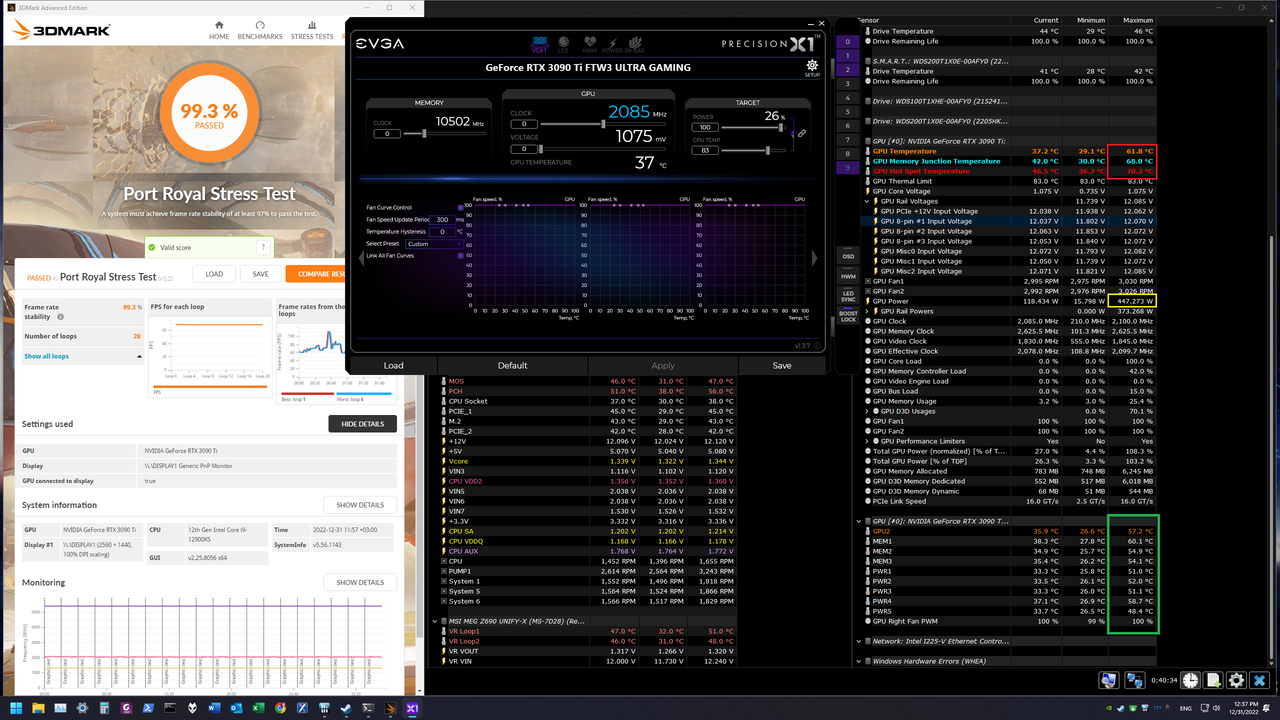Open HWiNFO settings gear icon
This screenshot has width=1280, height=720.
(x=1236, y=680)
